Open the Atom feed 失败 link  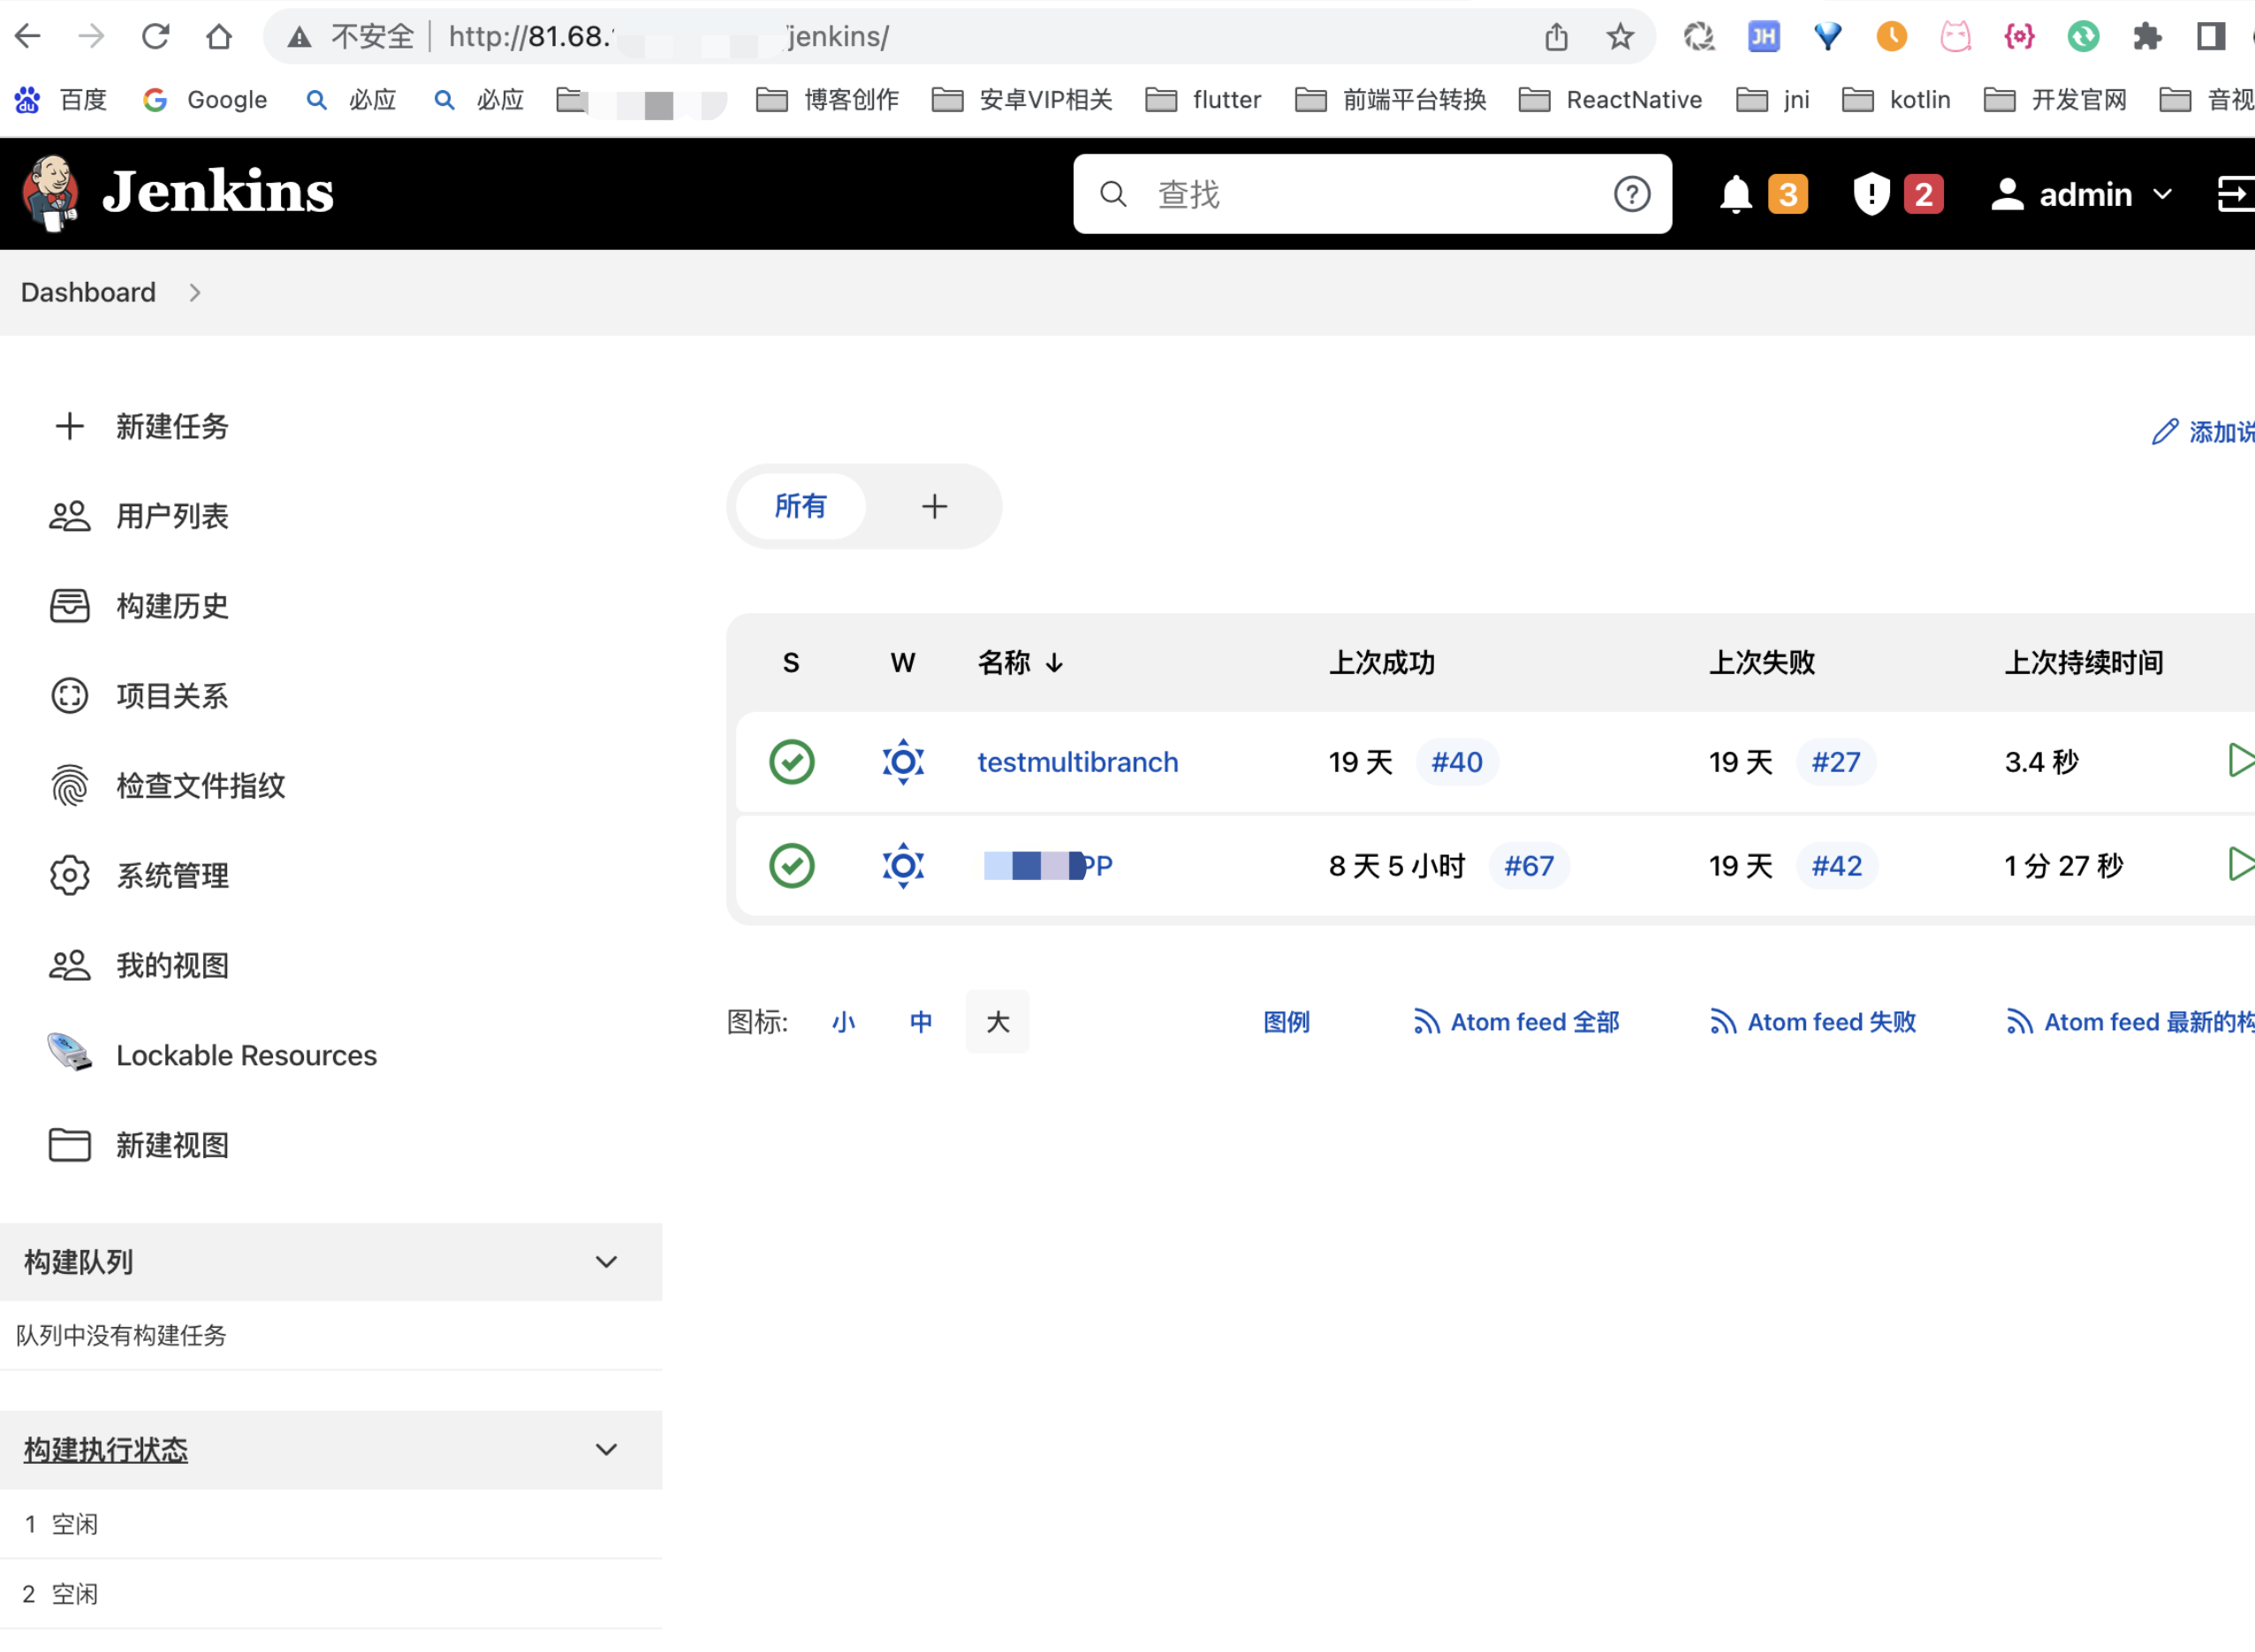pos(1812,1022)
